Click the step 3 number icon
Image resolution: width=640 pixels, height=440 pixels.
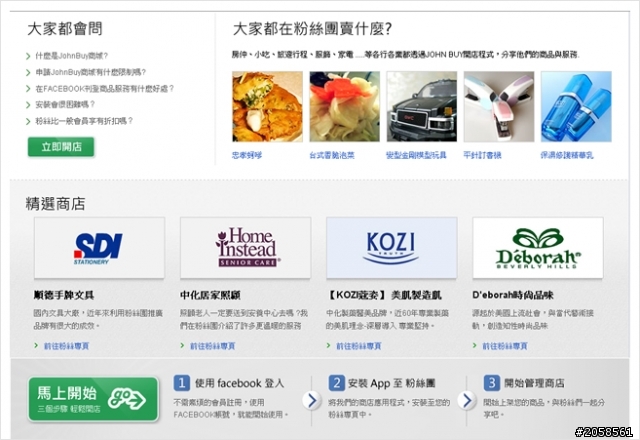coord(492,383)
